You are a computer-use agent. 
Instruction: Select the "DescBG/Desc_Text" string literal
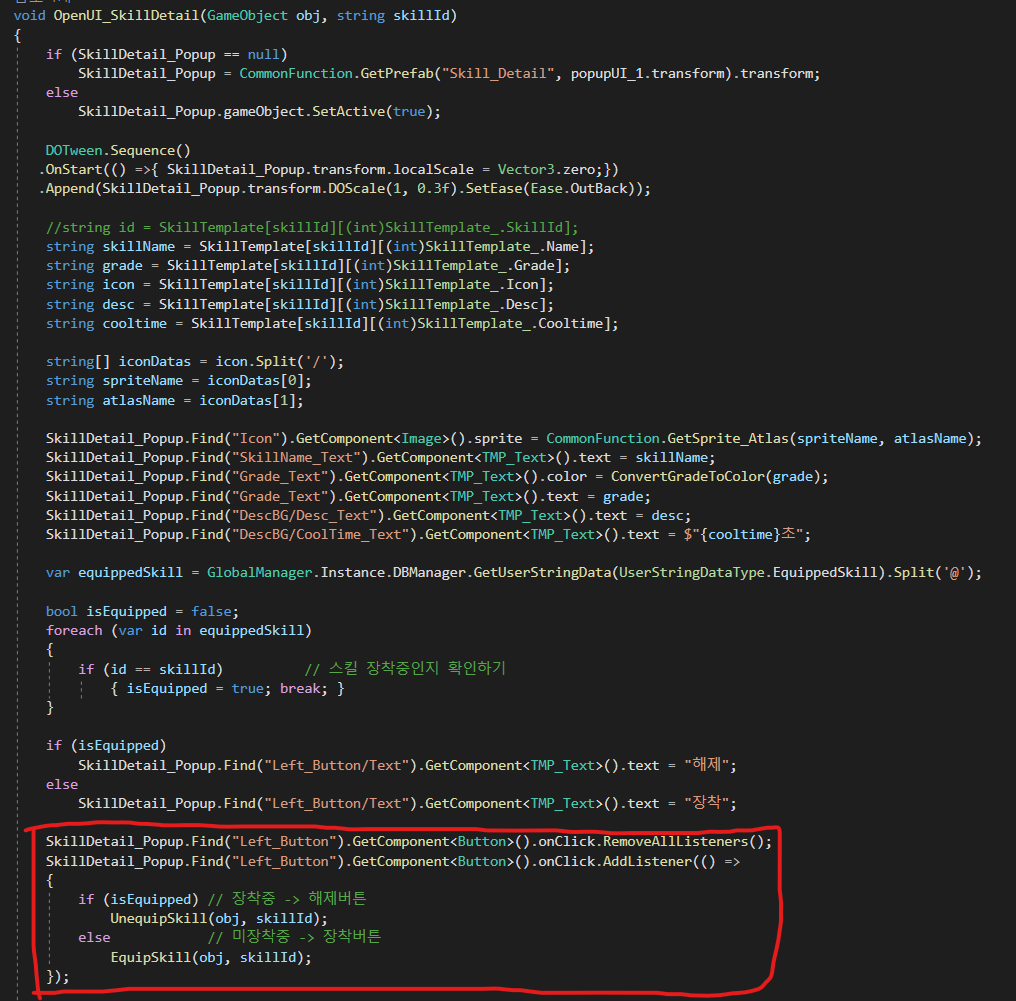pos(308,515)
